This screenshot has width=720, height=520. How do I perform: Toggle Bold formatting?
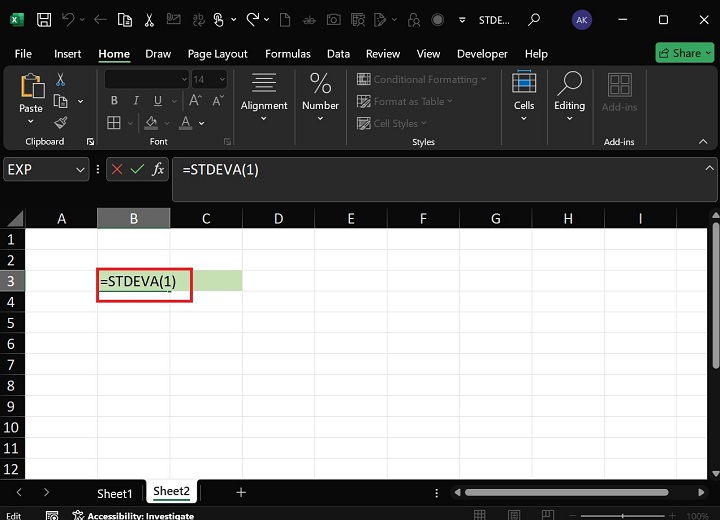point(114,101)
